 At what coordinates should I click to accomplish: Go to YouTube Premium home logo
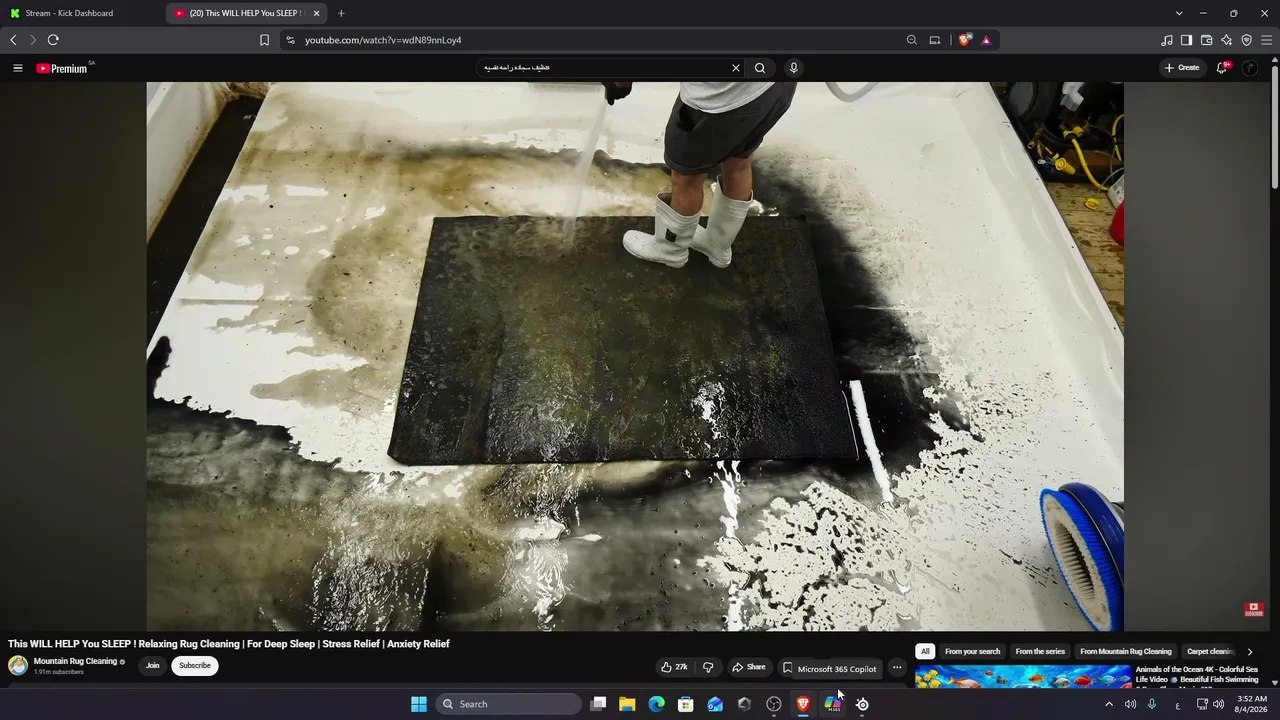click(62, 68)
